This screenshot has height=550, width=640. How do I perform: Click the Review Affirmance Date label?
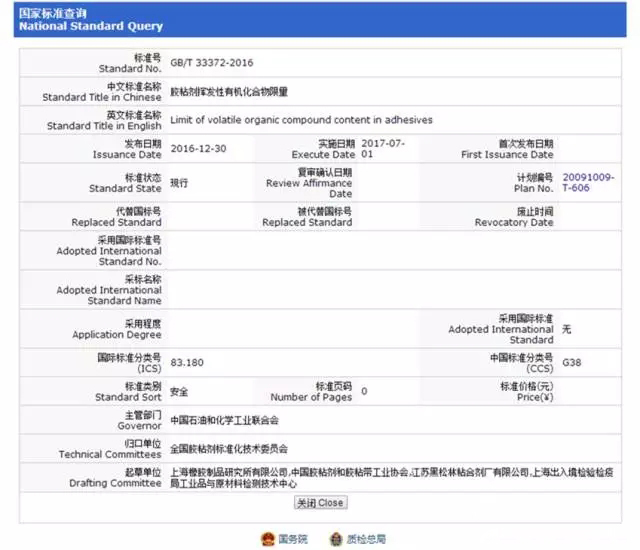(x=309, y=183)
